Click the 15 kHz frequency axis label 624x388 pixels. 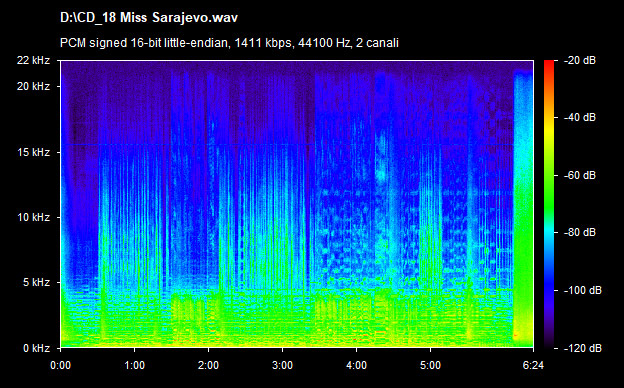click(33, 152)
